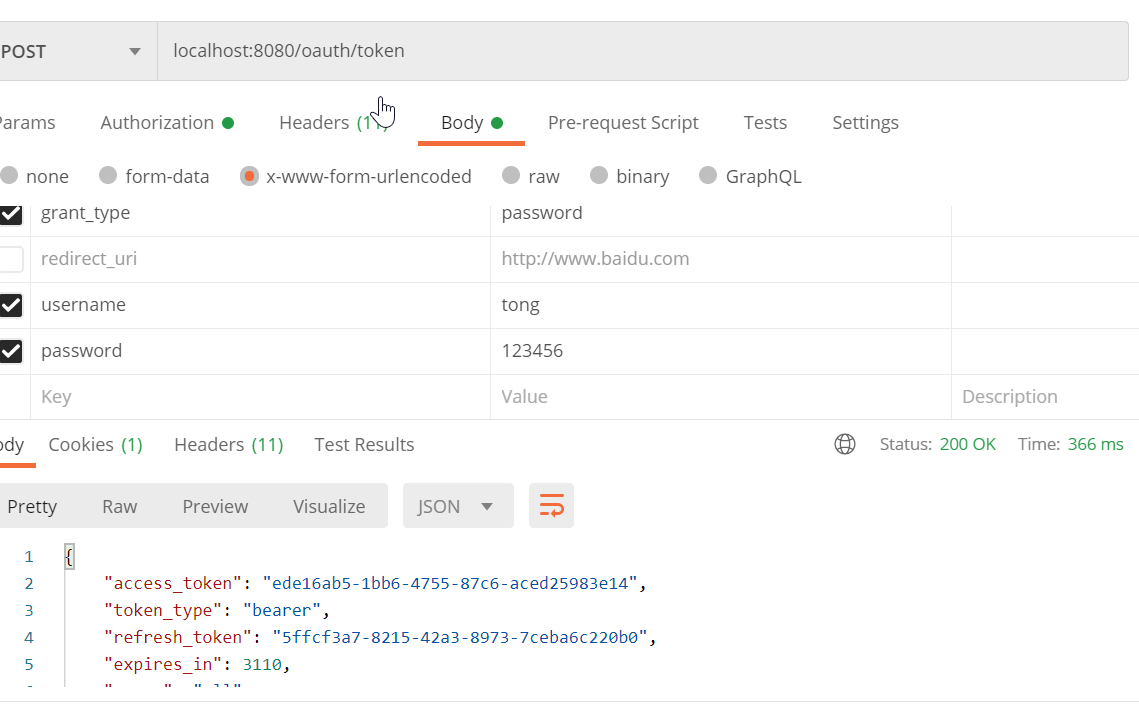1139x704 pixels.
Task: Select the raw body type radio
Action: pos(512,176)
